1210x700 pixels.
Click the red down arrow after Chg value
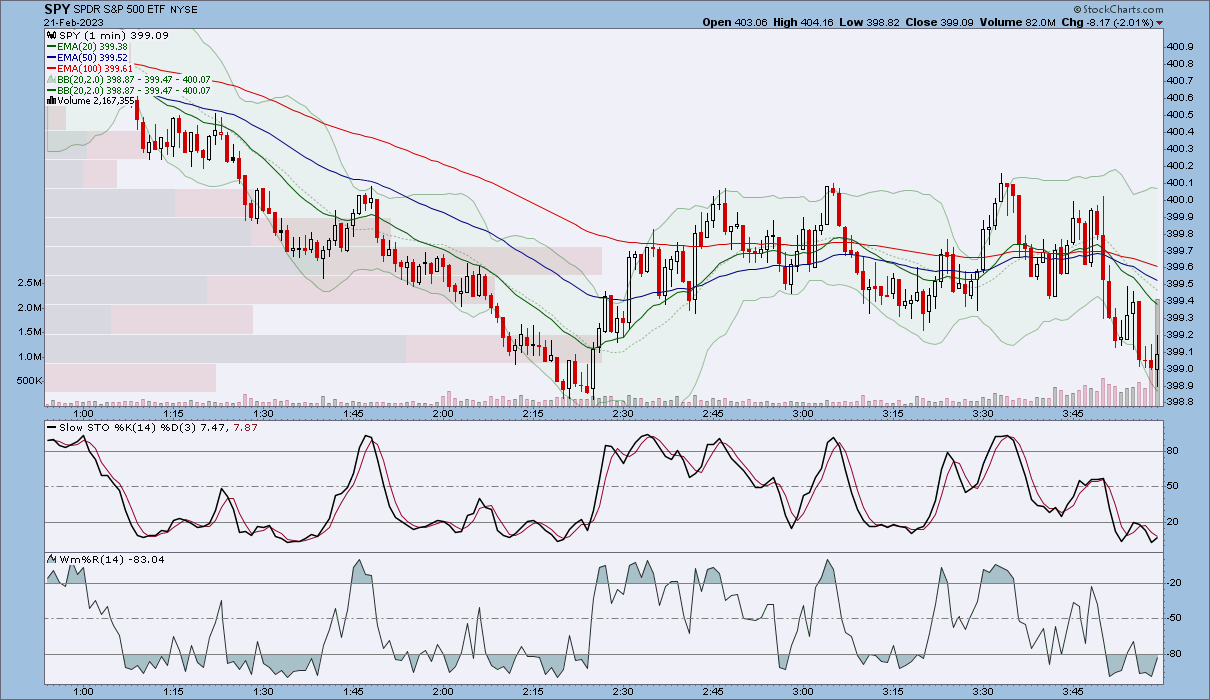(1160, 22)
